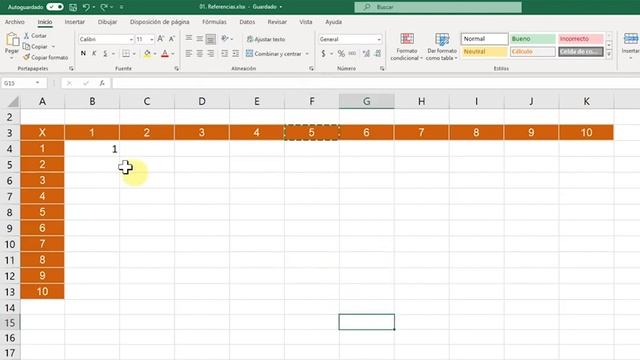The image size is (640, 360).
Task: Open the Disposición de página tab
Action: click(160, 22)
